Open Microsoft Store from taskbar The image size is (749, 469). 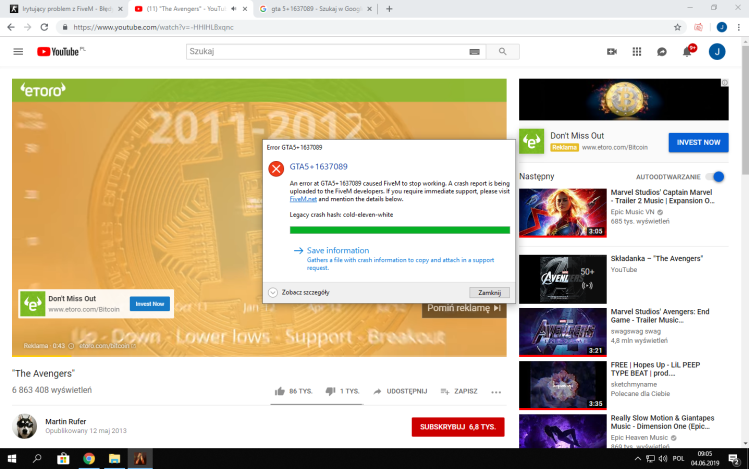tap(63, 459)
